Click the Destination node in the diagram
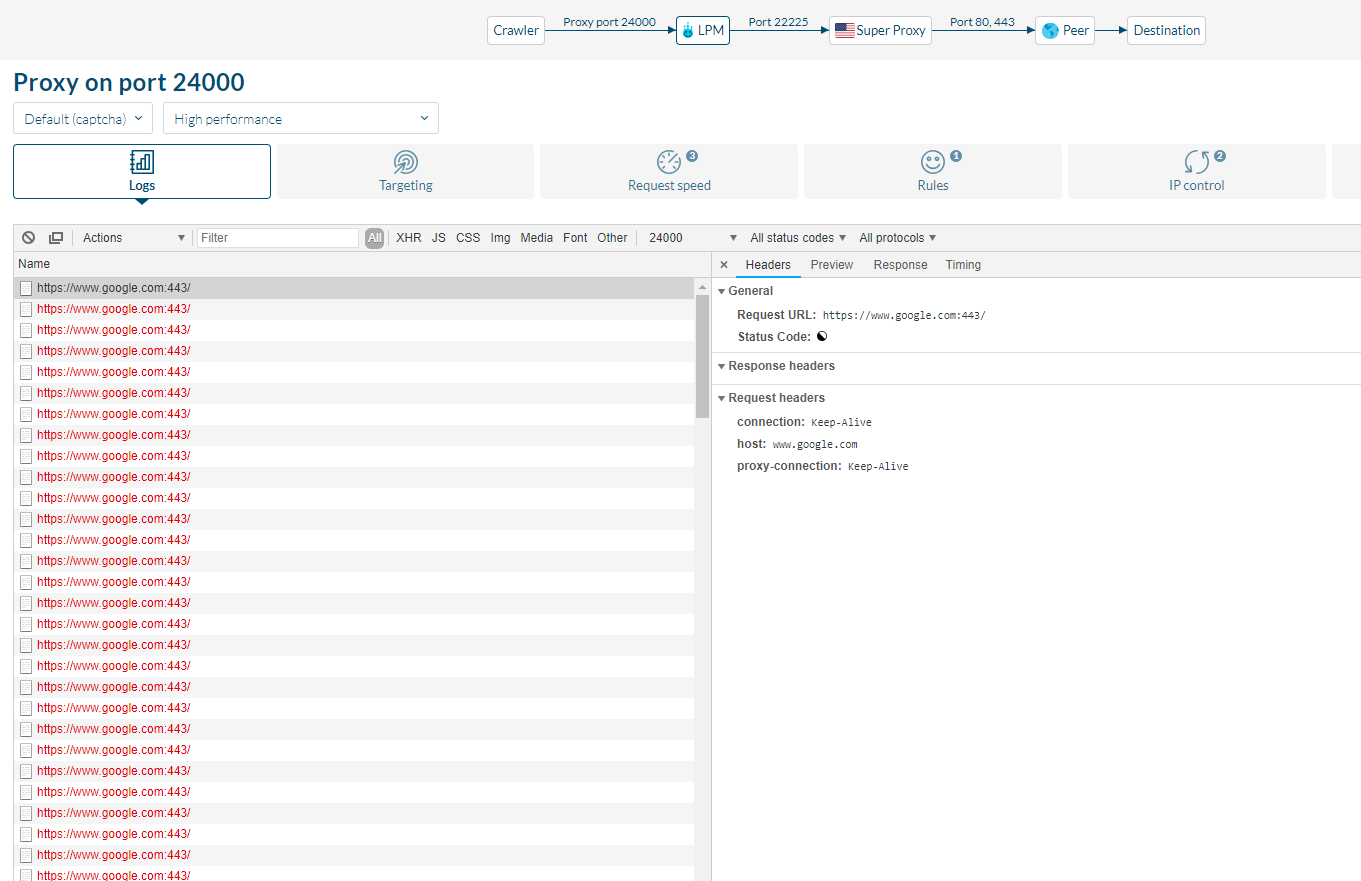The width and height of the screenshot is (1361, 881). pos(1166,31)
